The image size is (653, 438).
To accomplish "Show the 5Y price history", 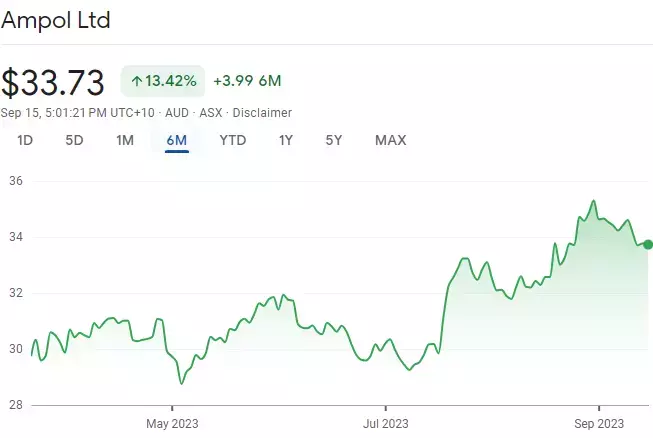I will click(334, 140).
